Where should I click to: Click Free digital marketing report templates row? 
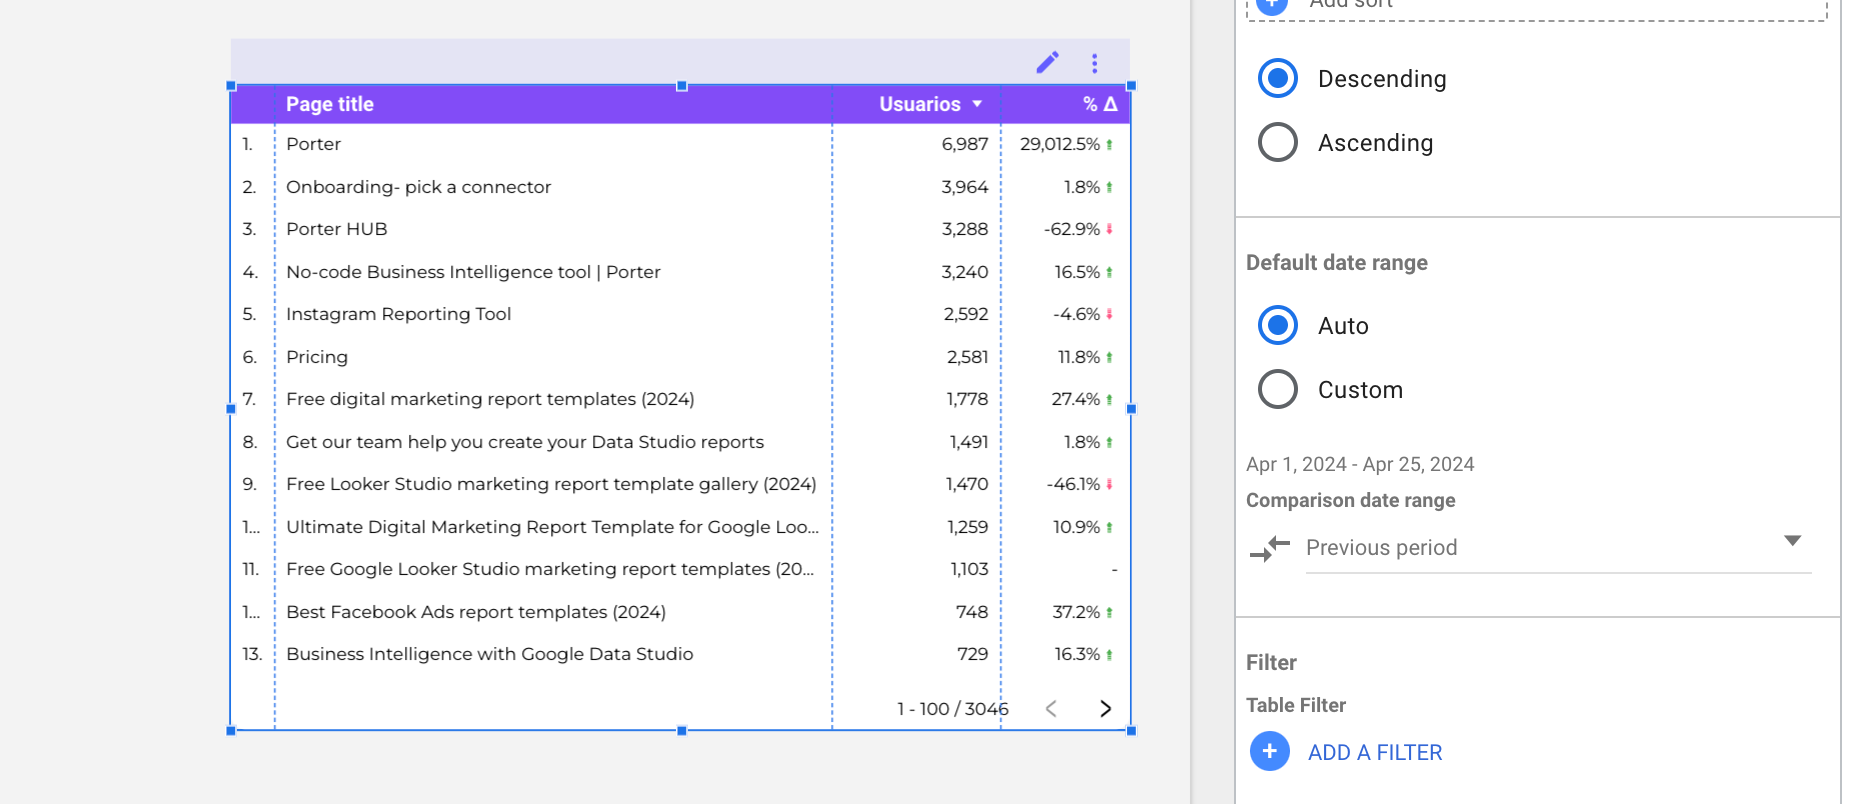click(x=490, y=399)
